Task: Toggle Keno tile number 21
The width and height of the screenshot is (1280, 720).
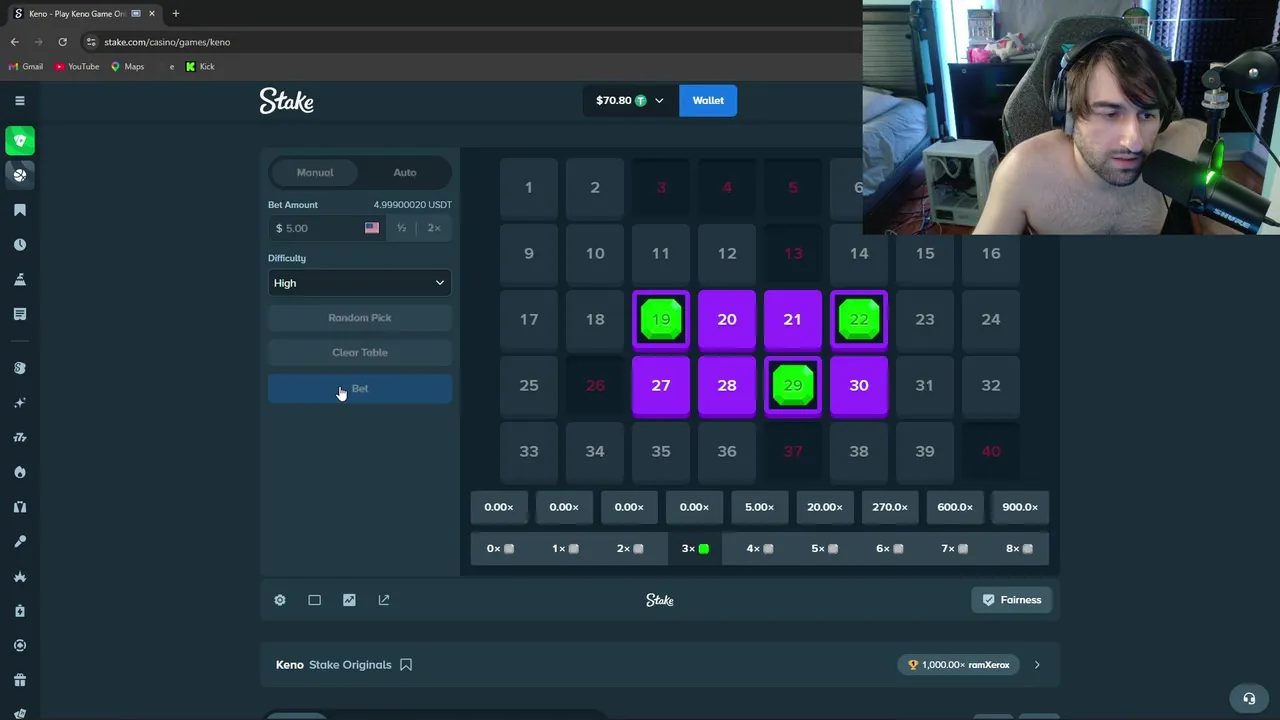Action: 793,320
